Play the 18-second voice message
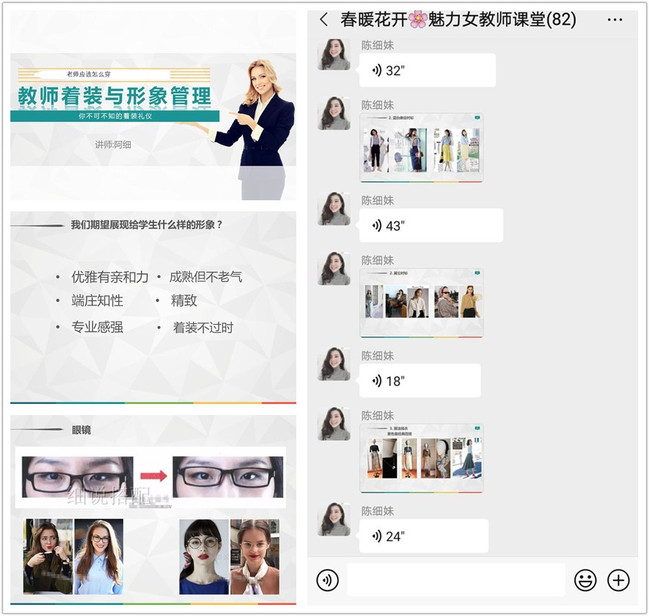 [x=420, y=380]
